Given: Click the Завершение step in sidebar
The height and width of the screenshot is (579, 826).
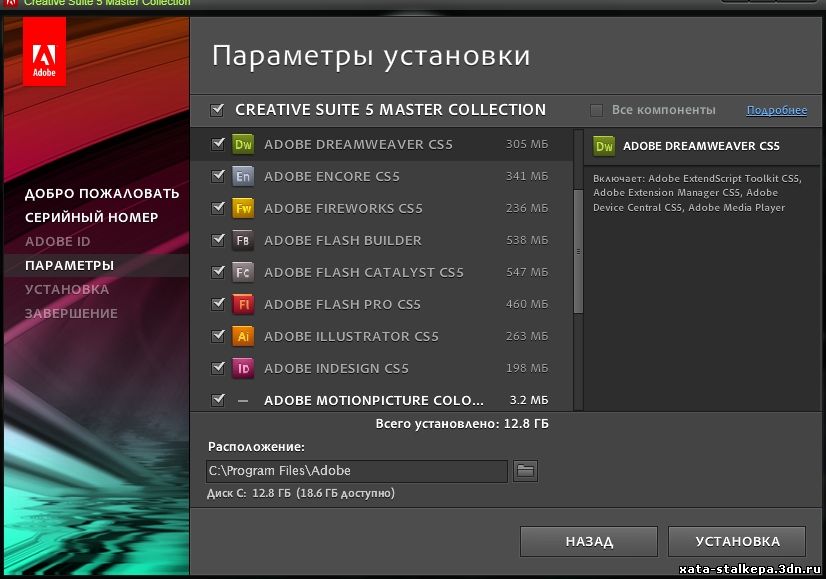Looking at the screenshot, I should coord(72,313).
